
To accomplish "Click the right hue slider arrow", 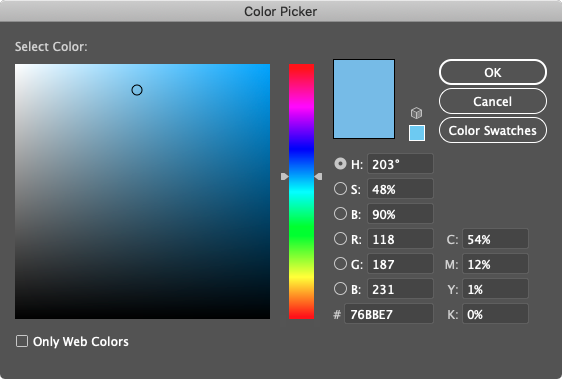I will [318, 176].
